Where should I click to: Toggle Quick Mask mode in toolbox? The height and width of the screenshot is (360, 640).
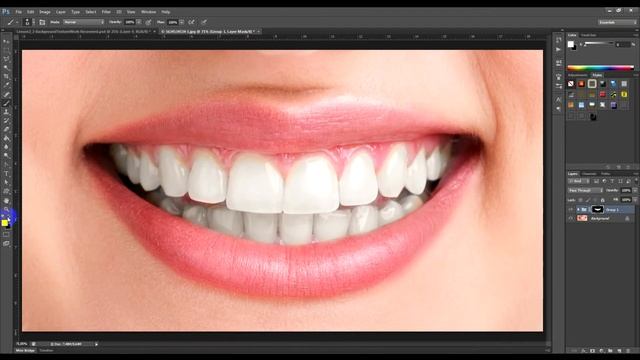click(6, 235)
